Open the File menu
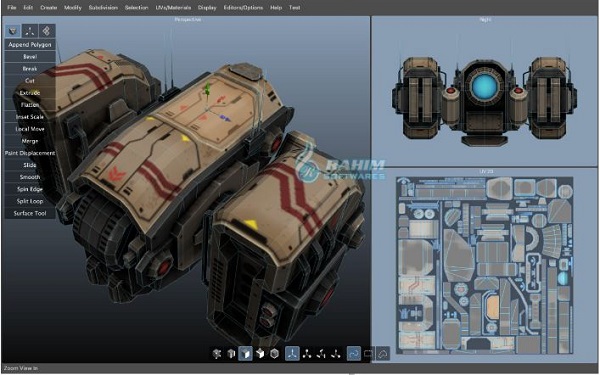The width and height of the screenshot is (600, 375). coord(11,7)
